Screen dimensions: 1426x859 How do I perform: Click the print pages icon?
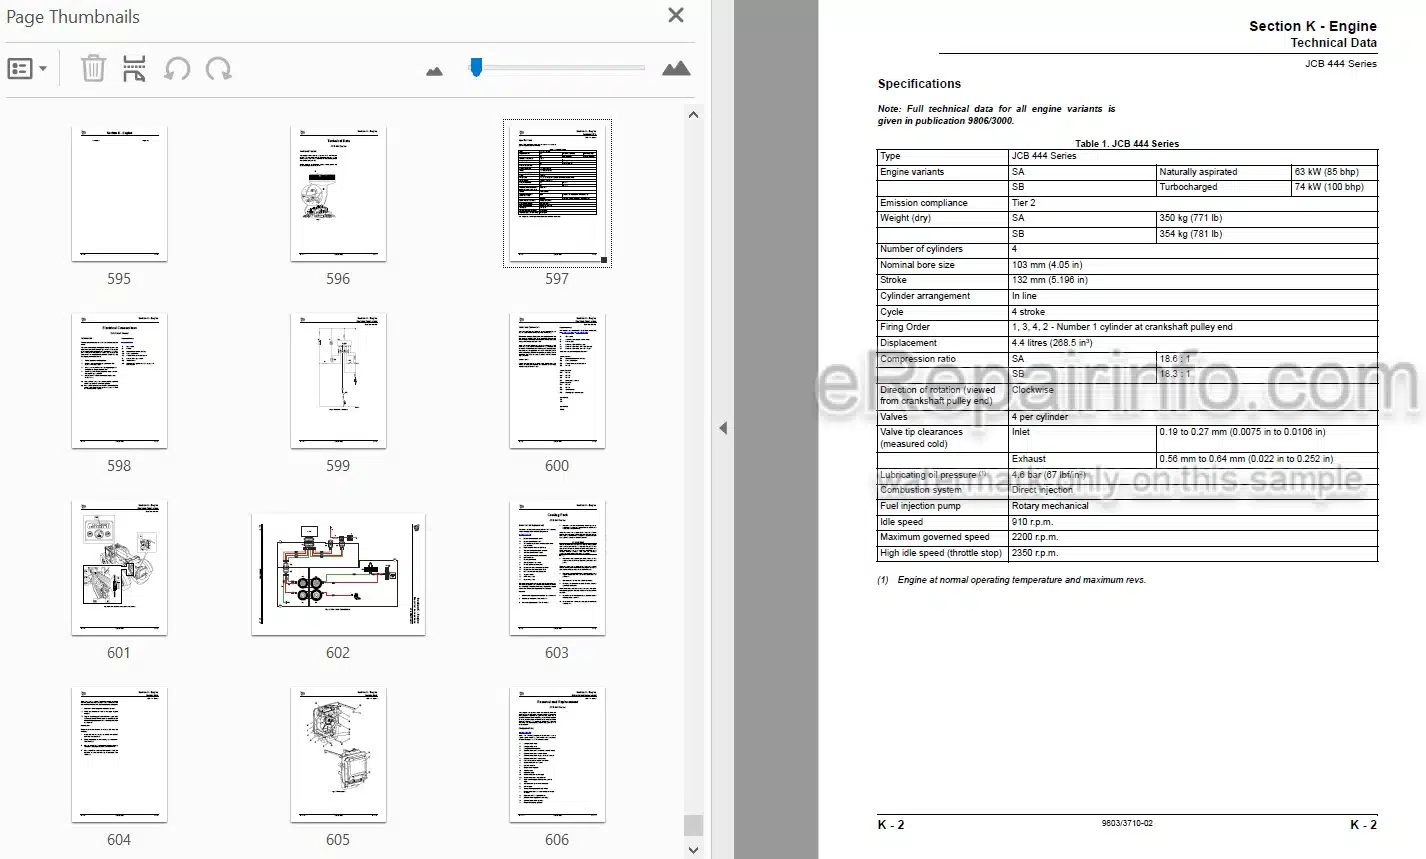pyautogui.click(x=134, y=68)
